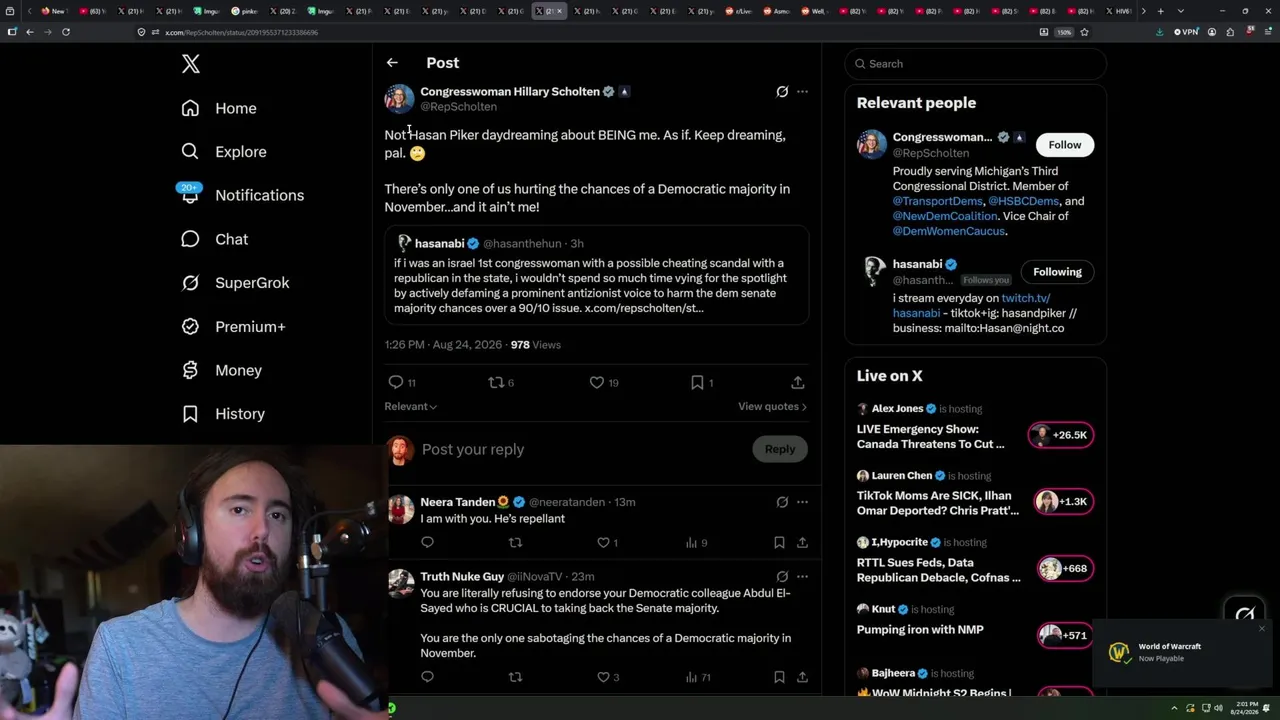Open the @TransportDems mention link

(937, 201)
